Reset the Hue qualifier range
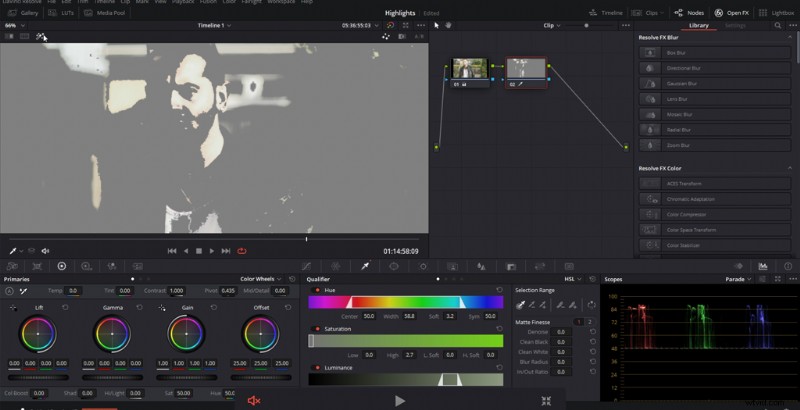This screenshot has height=410, width=800. [x=499, y=290]
